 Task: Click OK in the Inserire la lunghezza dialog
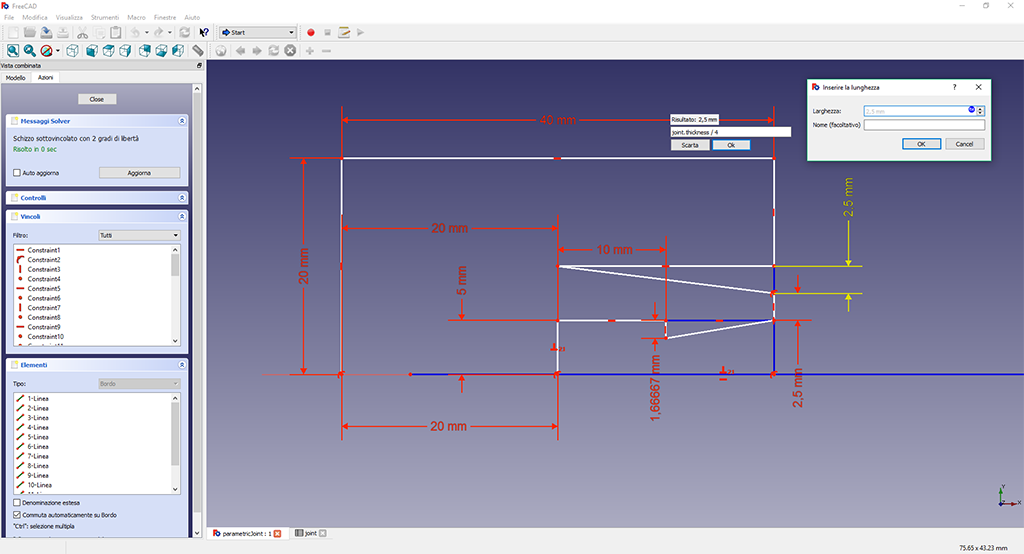[x=921, y=144]
